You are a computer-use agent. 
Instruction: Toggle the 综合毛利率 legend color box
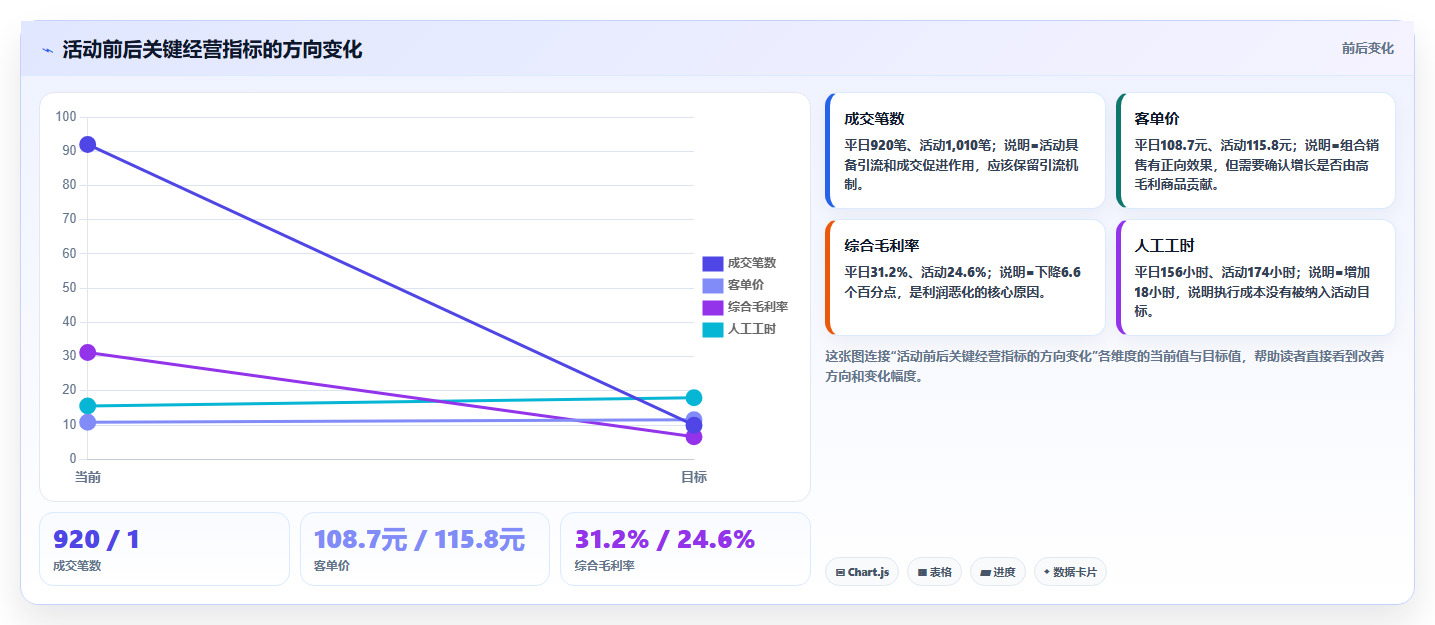pos(712,307)
